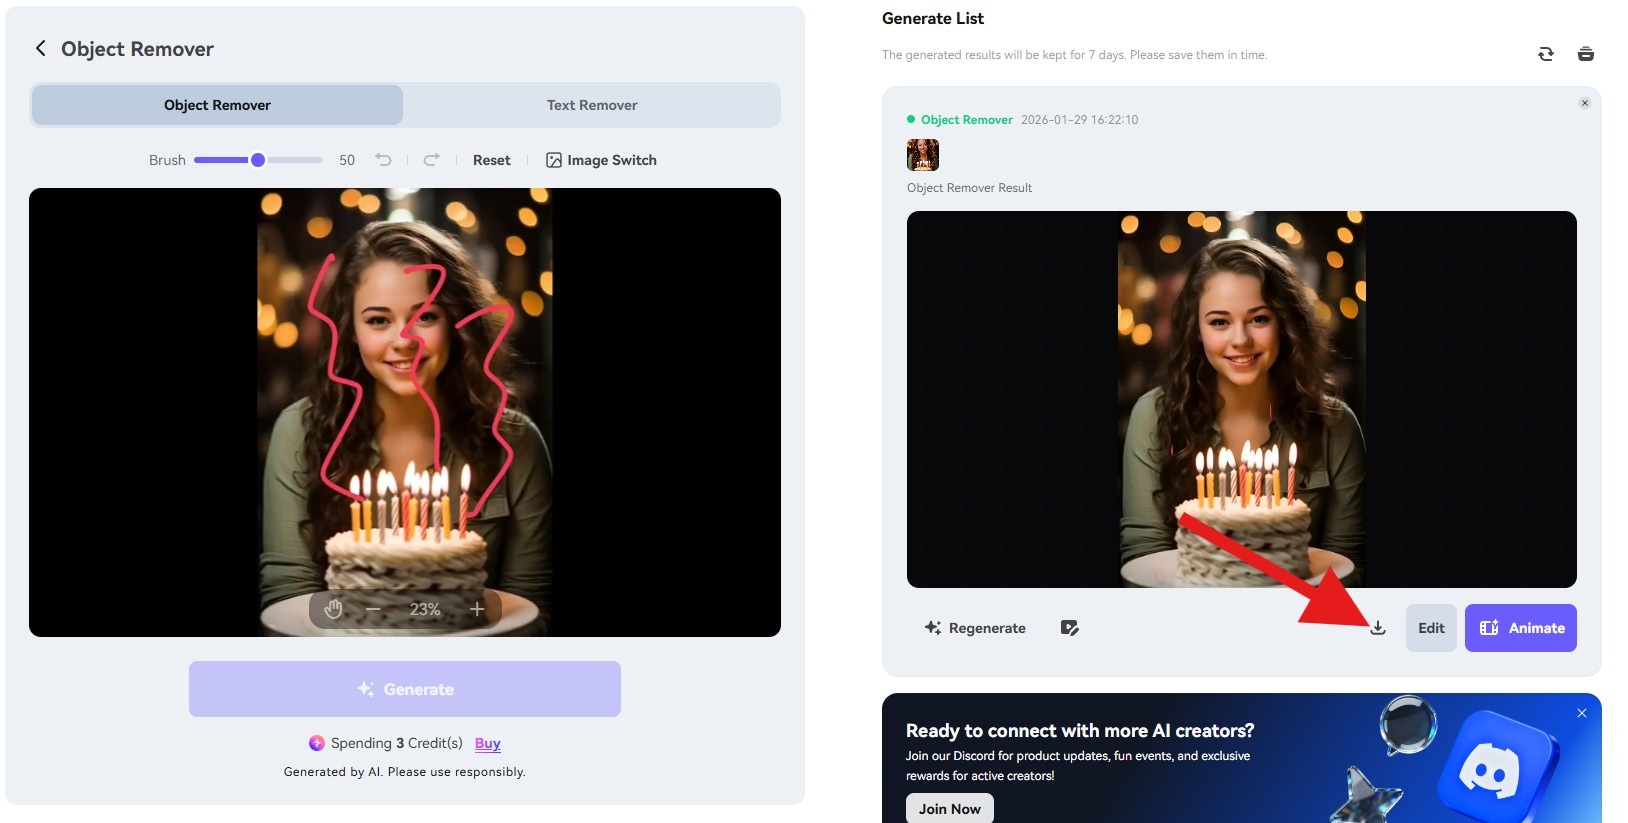Image resolution: width=1628 pixels, height=823 pixels.
Task: Switch to the Text Remover tab
Action: click(x=592, y=105)
